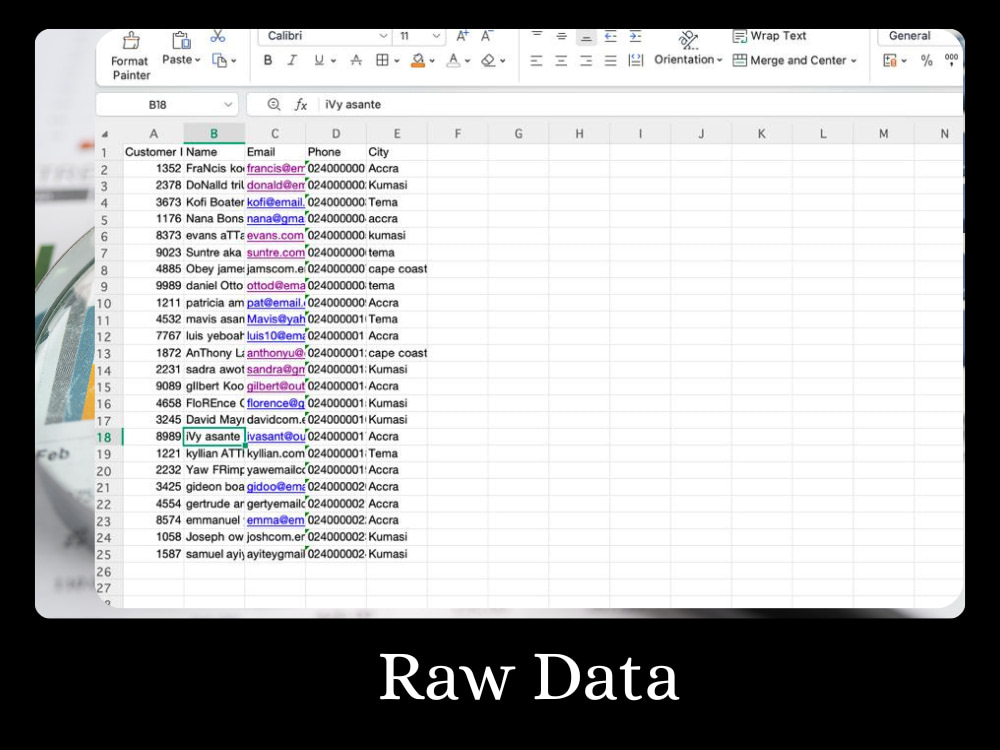
Task: Open the font color dropdown arrow
Action: pyautogui.click(x=467, y=61)
